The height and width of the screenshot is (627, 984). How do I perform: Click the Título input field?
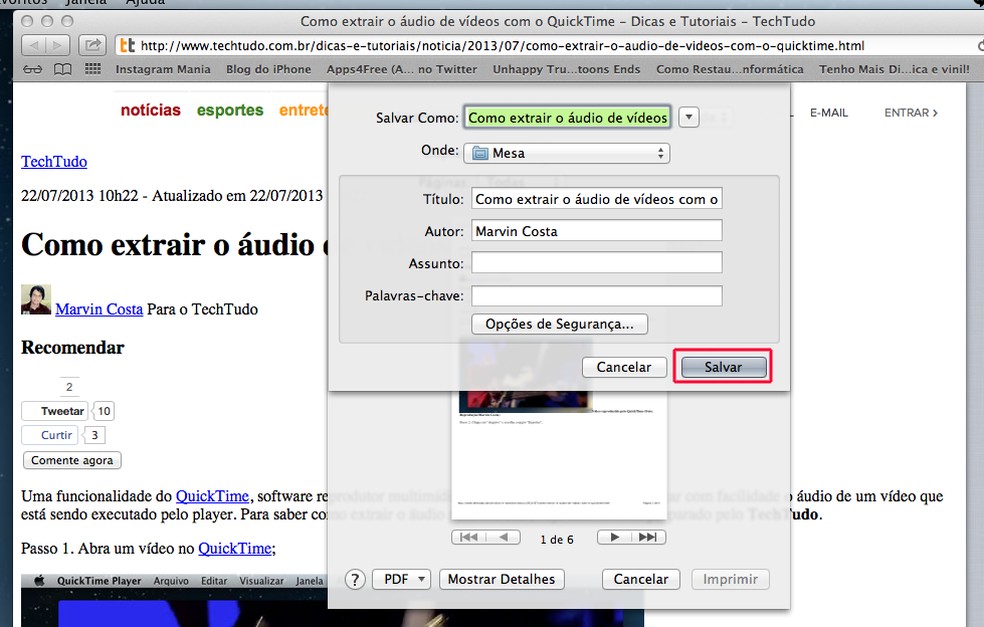(x=597, y=199)
